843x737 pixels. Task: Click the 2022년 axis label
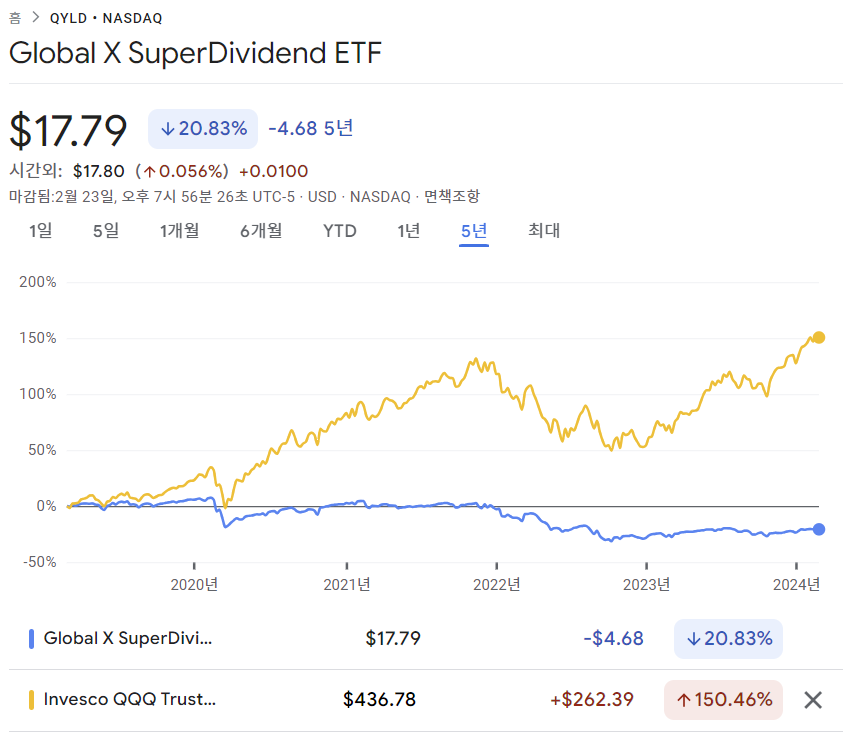pyautogui.click(x=497, y=584)
